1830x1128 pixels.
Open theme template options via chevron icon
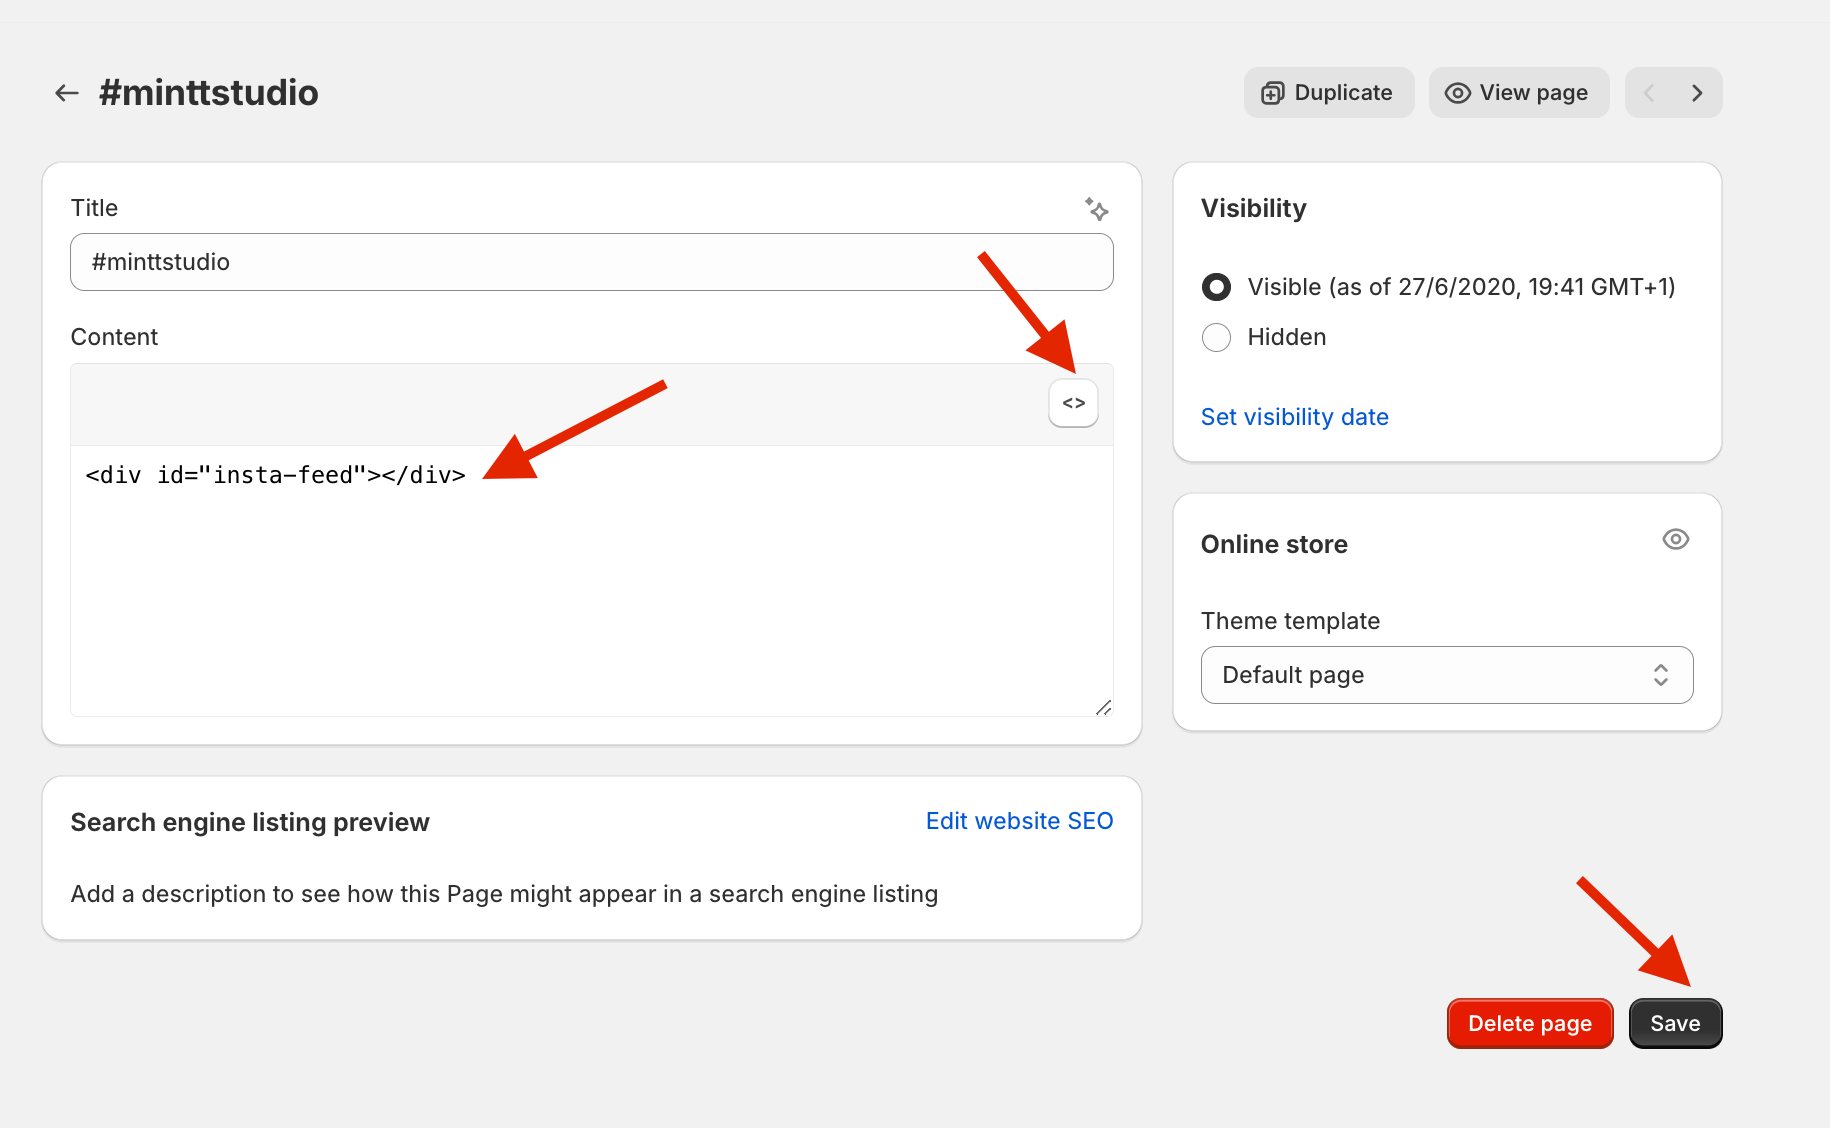tap(1660, 675)
